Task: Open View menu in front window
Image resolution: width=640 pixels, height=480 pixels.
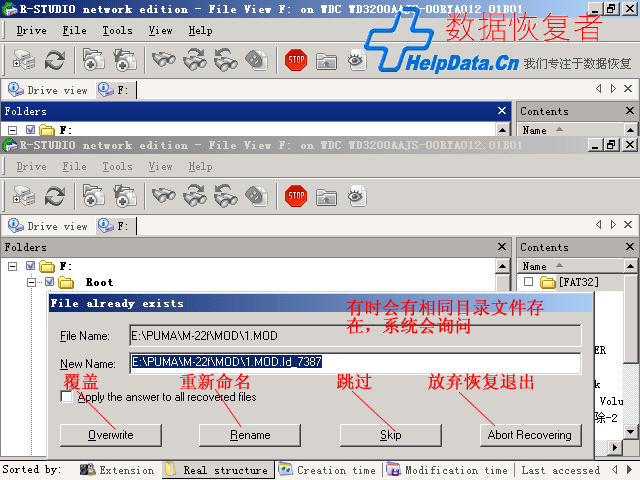Action: (x=160, y=167)
